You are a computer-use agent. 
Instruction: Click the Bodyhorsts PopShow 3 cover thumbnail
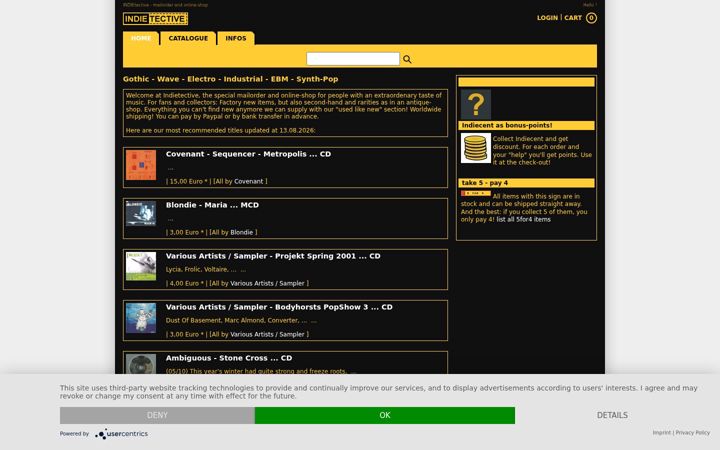tap(141, 318)
